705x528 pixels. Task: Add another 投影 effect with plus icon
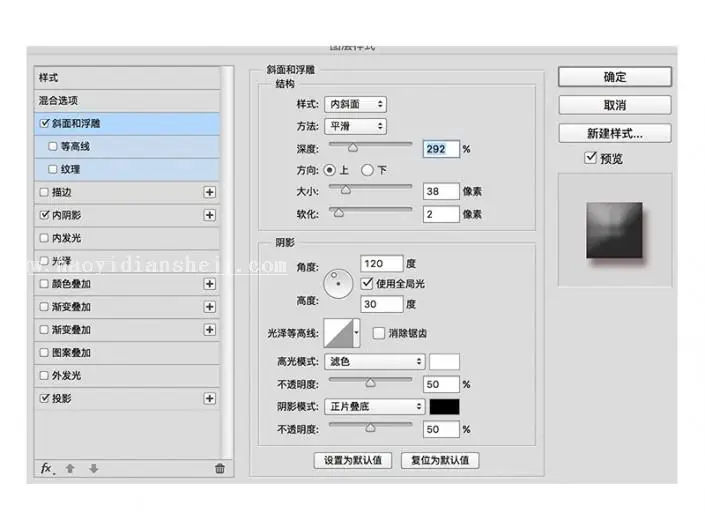pyautogui.click(x=209, y=399)
